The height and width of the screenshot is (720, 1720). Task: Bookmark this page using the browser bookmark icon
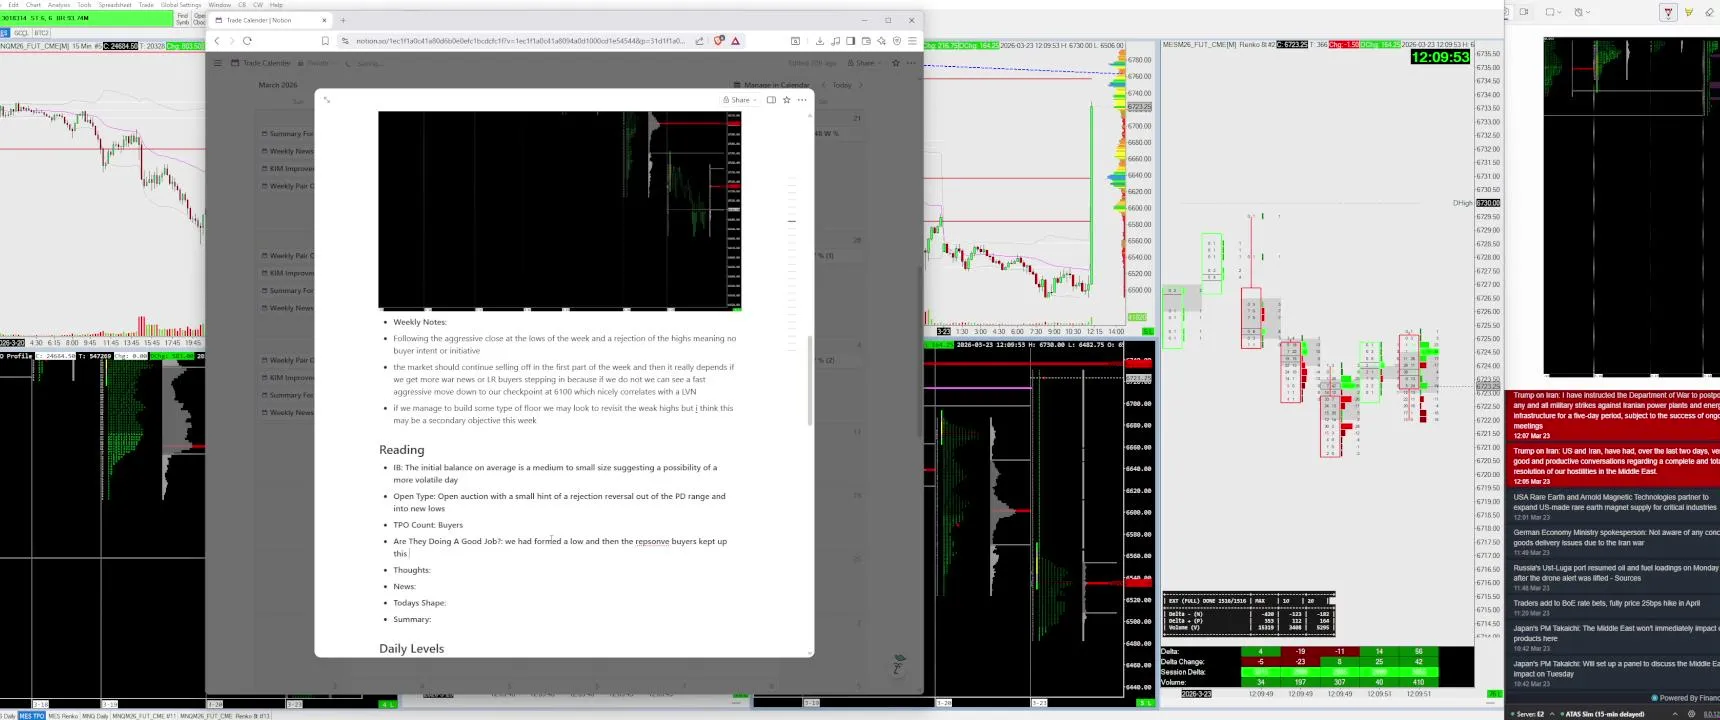click(325, 41)
